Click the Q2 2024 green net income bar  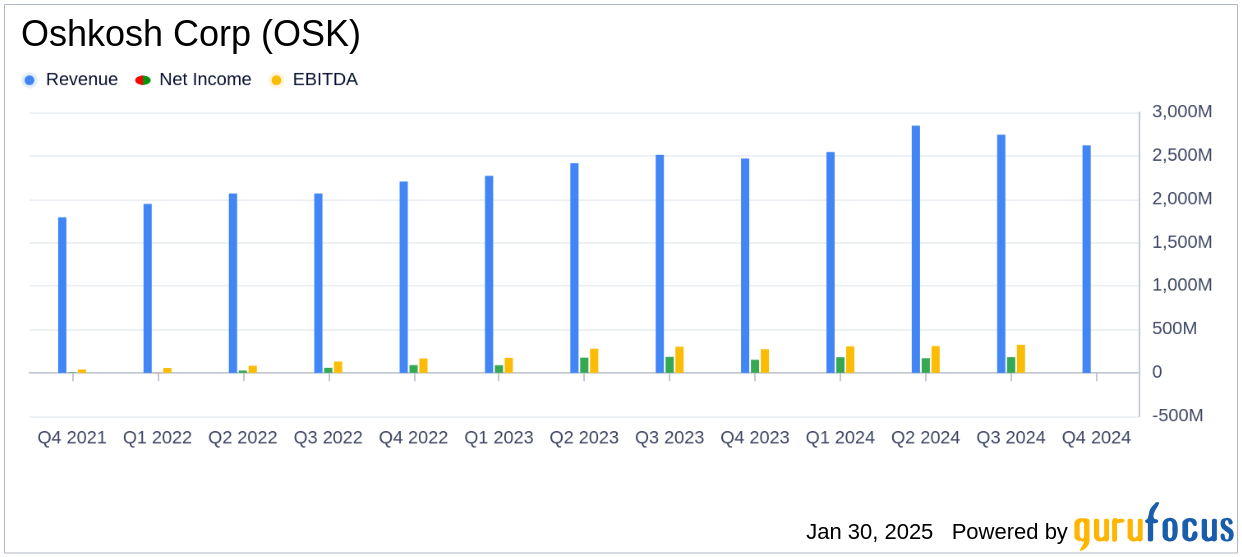926,366
